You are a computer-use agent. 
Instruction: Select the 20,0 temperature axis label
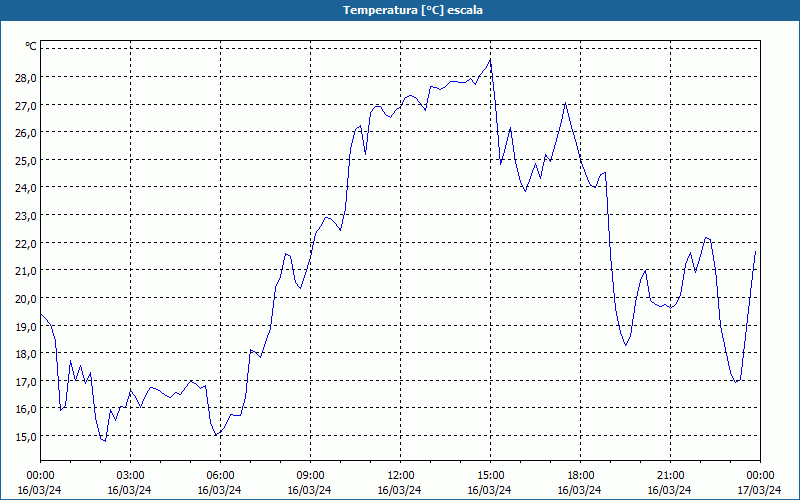[x=25, y=298]
